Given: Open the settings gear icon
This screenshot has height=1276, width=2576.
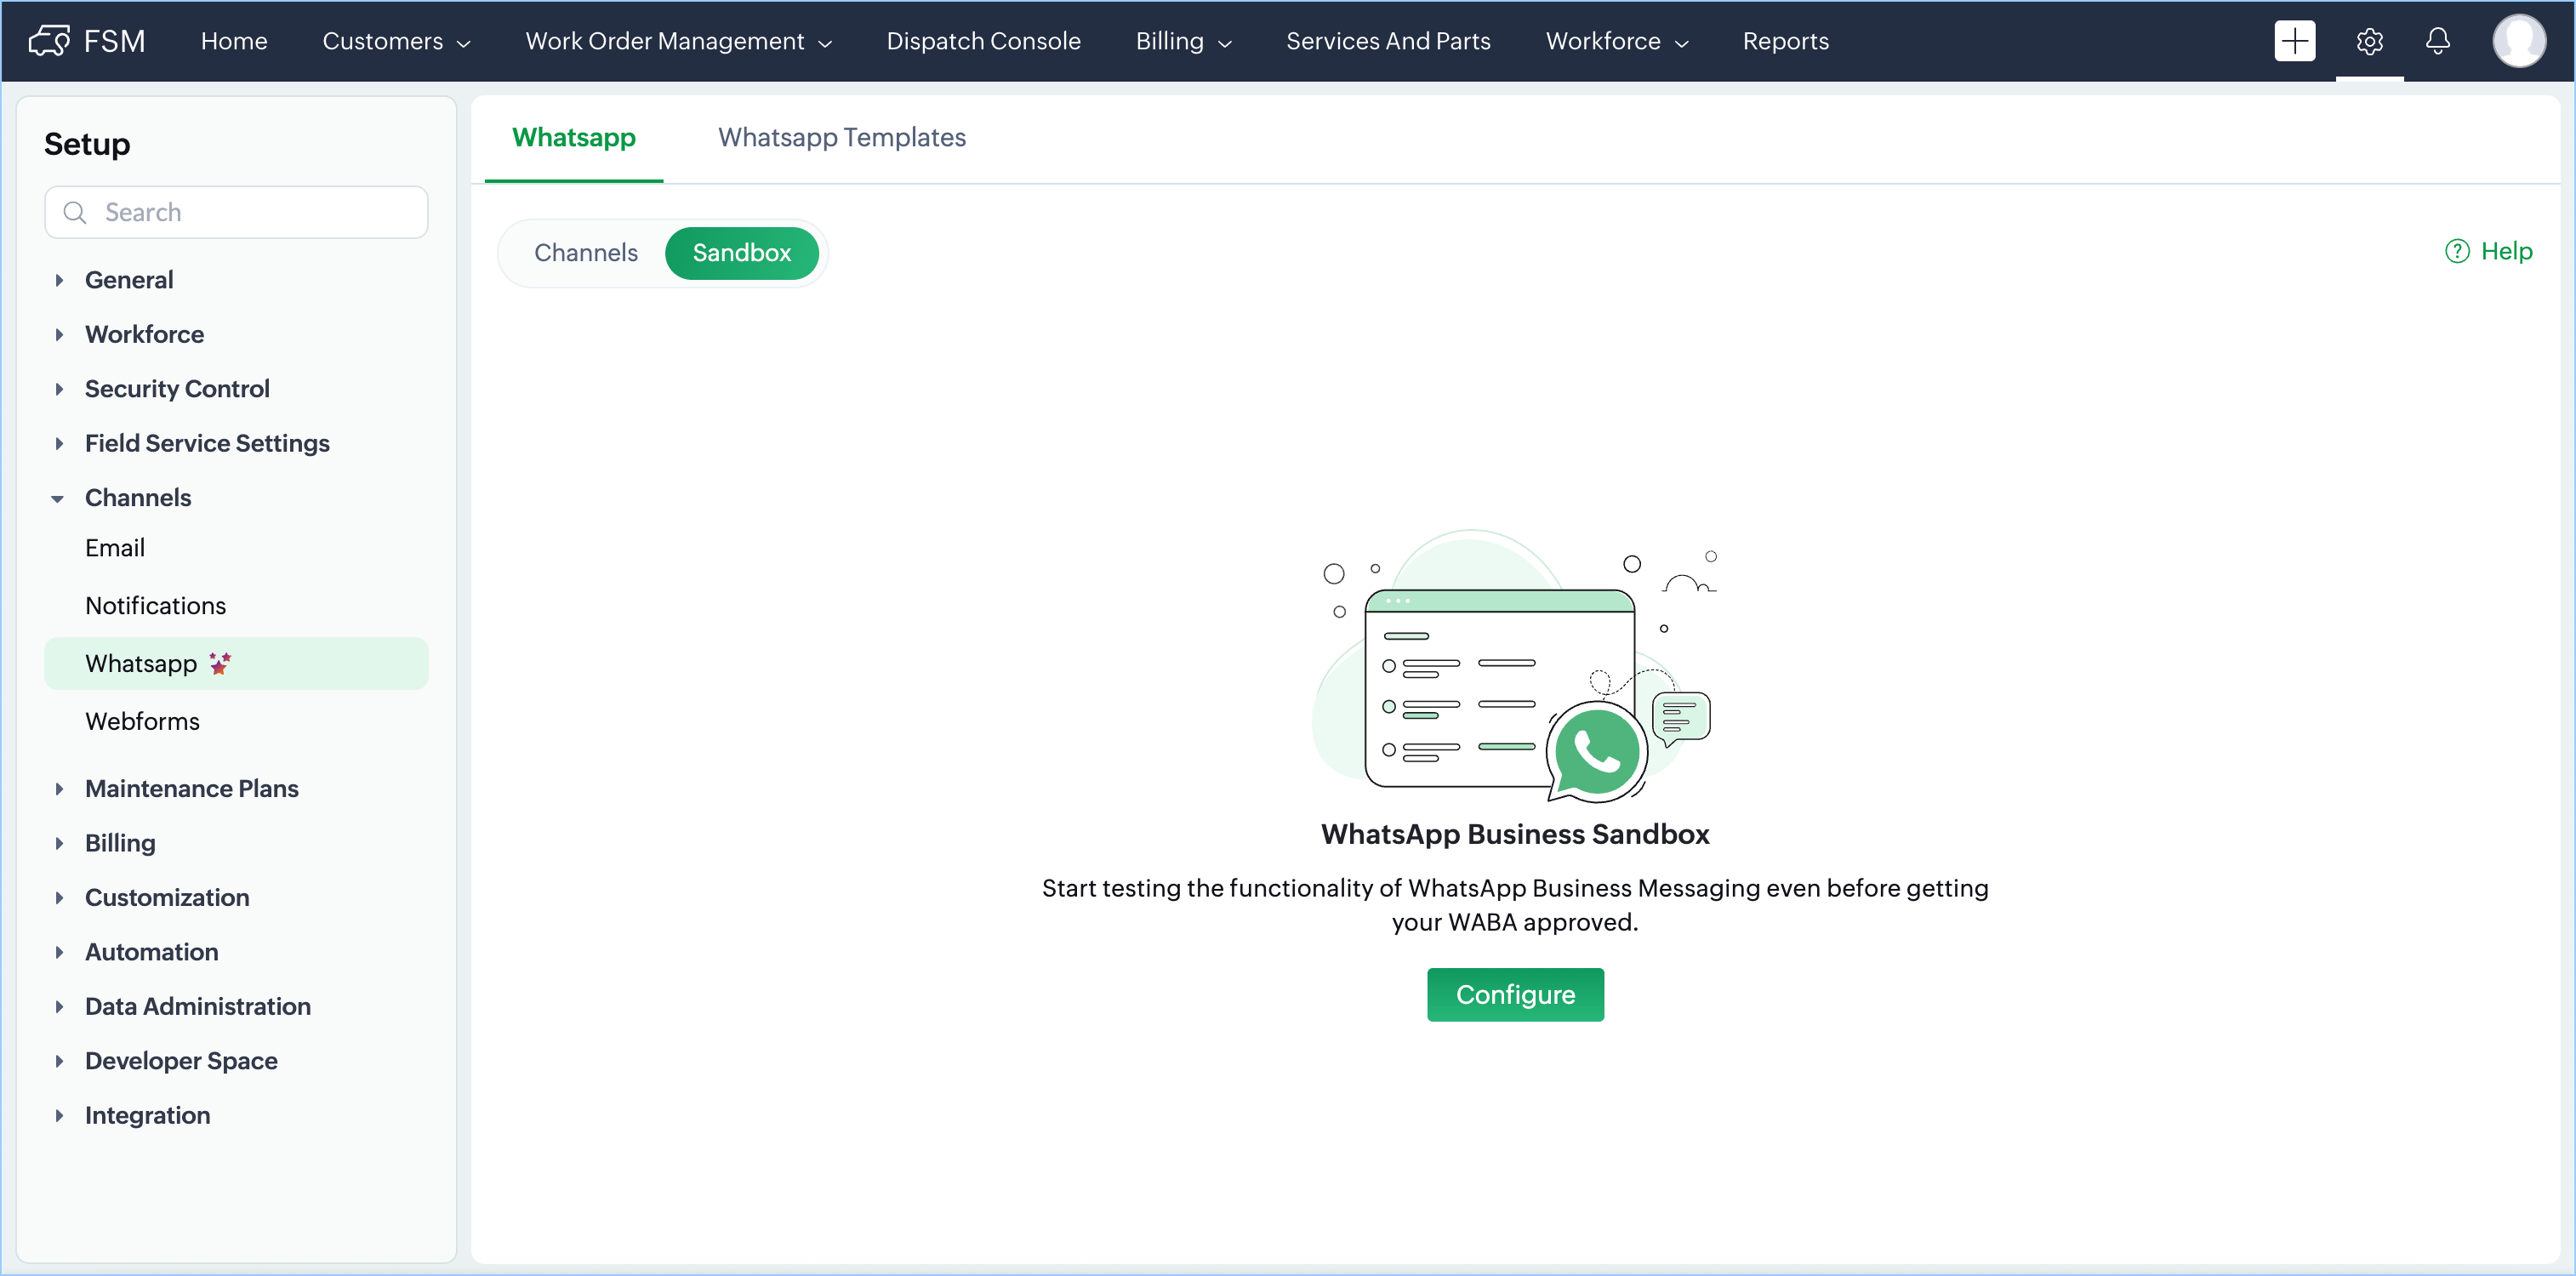Looking at the screenshot, I should (x=2369, y=41).
